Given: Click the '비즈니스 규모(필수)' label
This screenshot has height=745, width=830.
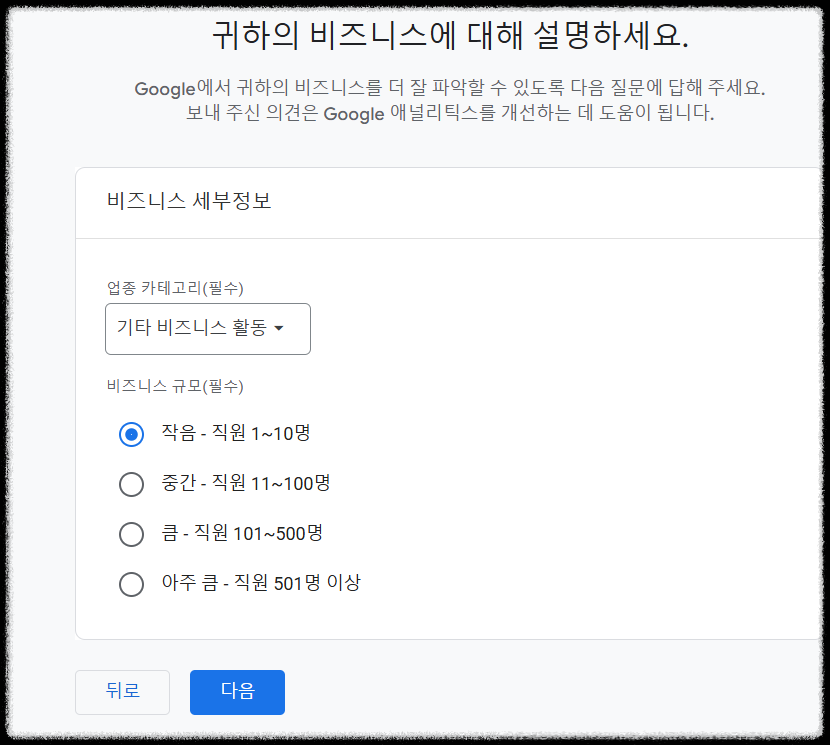Looking at the screenshot, I should coord(175,386).
